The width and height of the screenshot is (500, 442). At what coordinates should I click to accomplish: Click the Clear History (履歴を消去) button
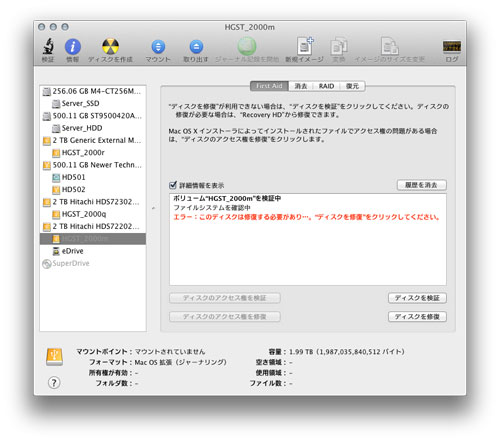[x=422, y=185]
